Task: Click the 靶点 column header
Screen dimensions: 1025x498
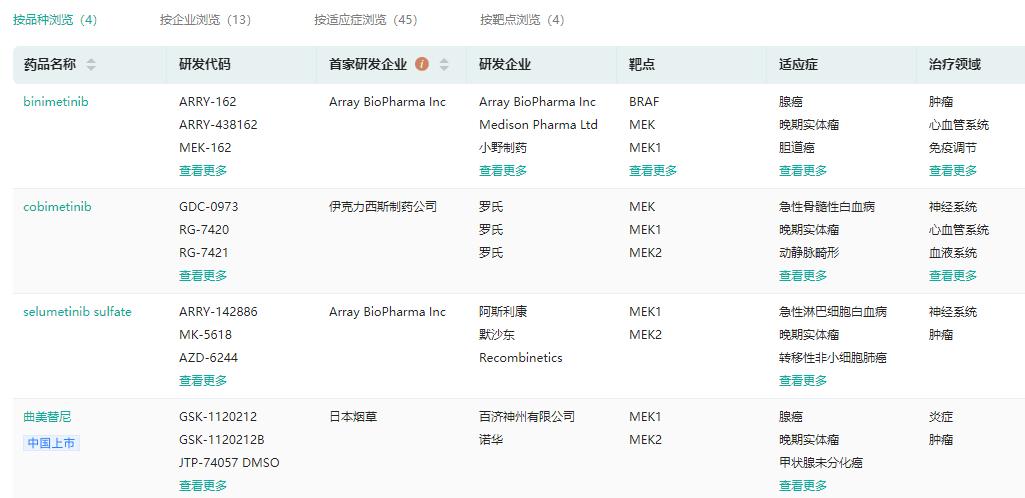Action: point(642,65)
